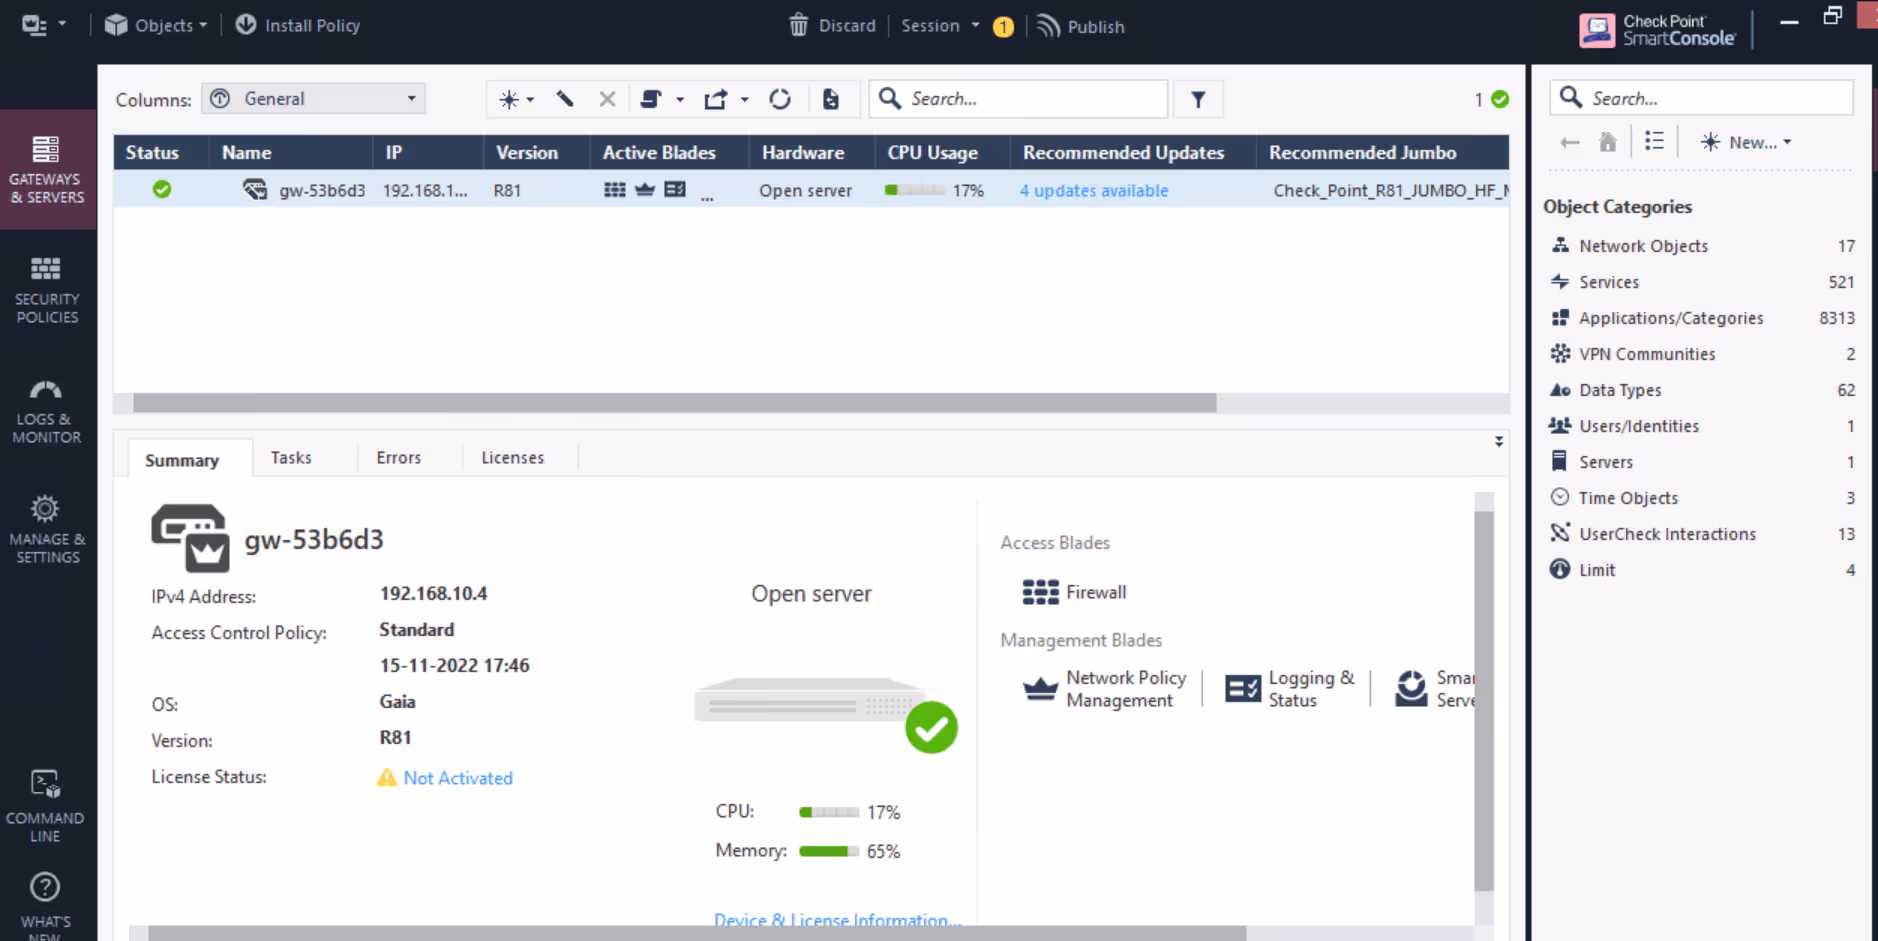The image size is (1878, 941).
Task: Open Limit category
Action: (1702, 570)
